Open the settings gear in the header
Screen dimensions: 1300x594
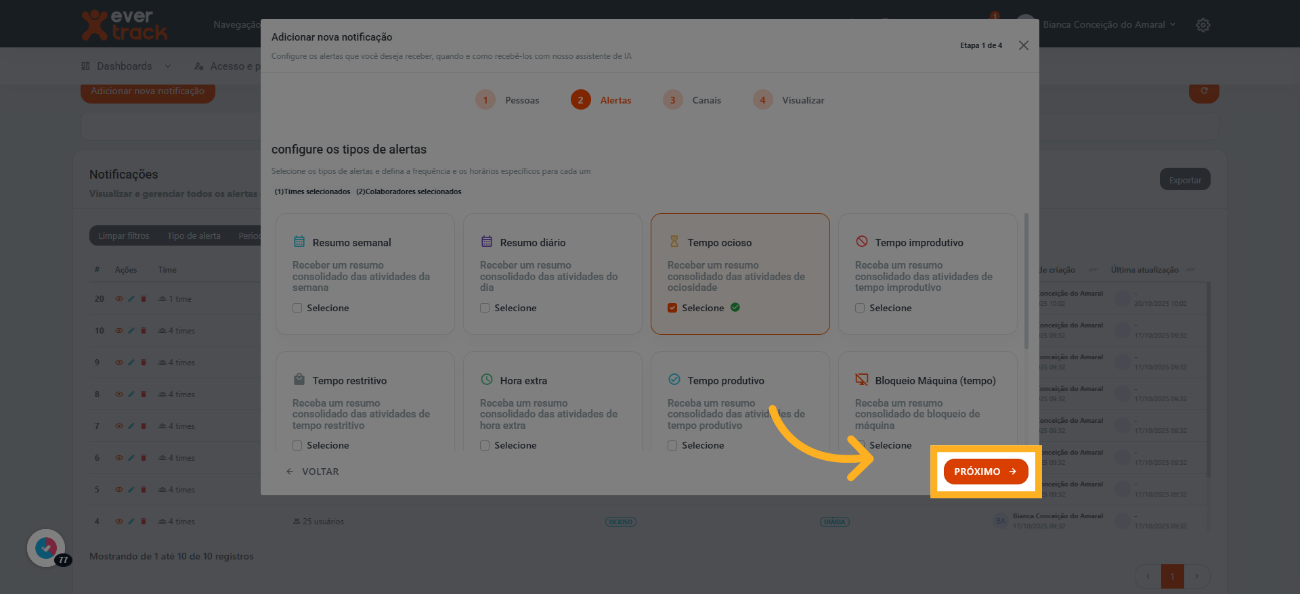(x=1203, y=25)
